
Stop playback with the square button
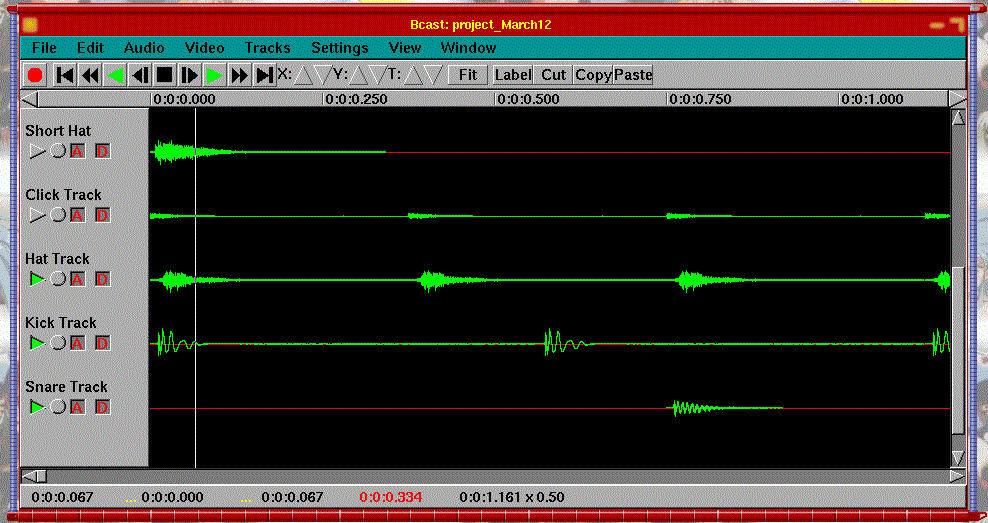pos(164,75)
